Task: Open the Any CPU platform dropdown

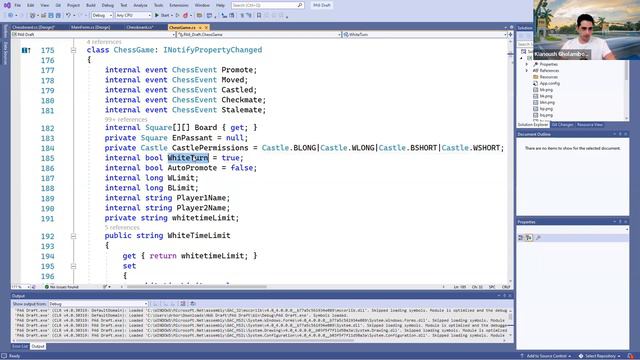Action: (x=133, y=16)
